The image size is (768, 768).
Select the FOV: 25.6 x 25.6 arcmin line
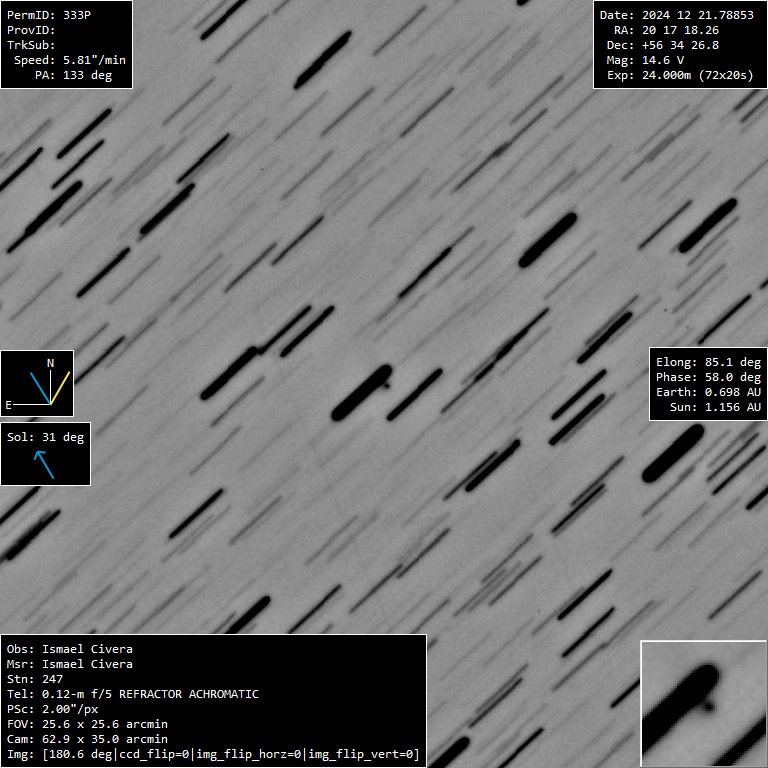87,724
